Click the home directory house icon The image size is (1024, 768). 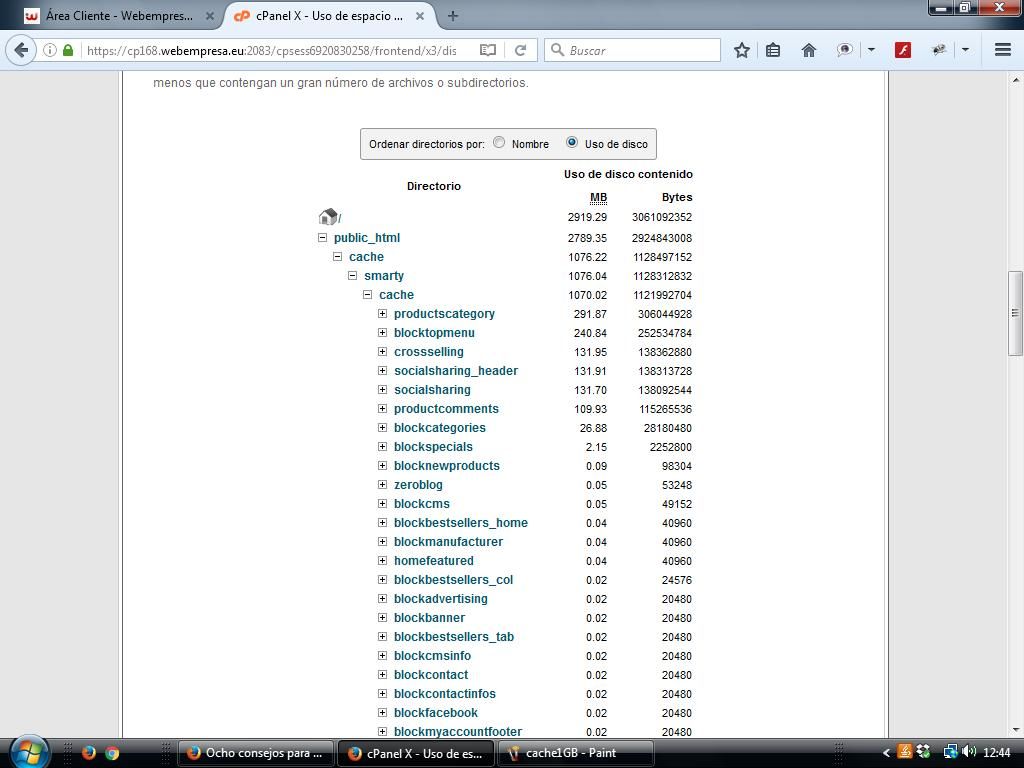coord(328,216)
